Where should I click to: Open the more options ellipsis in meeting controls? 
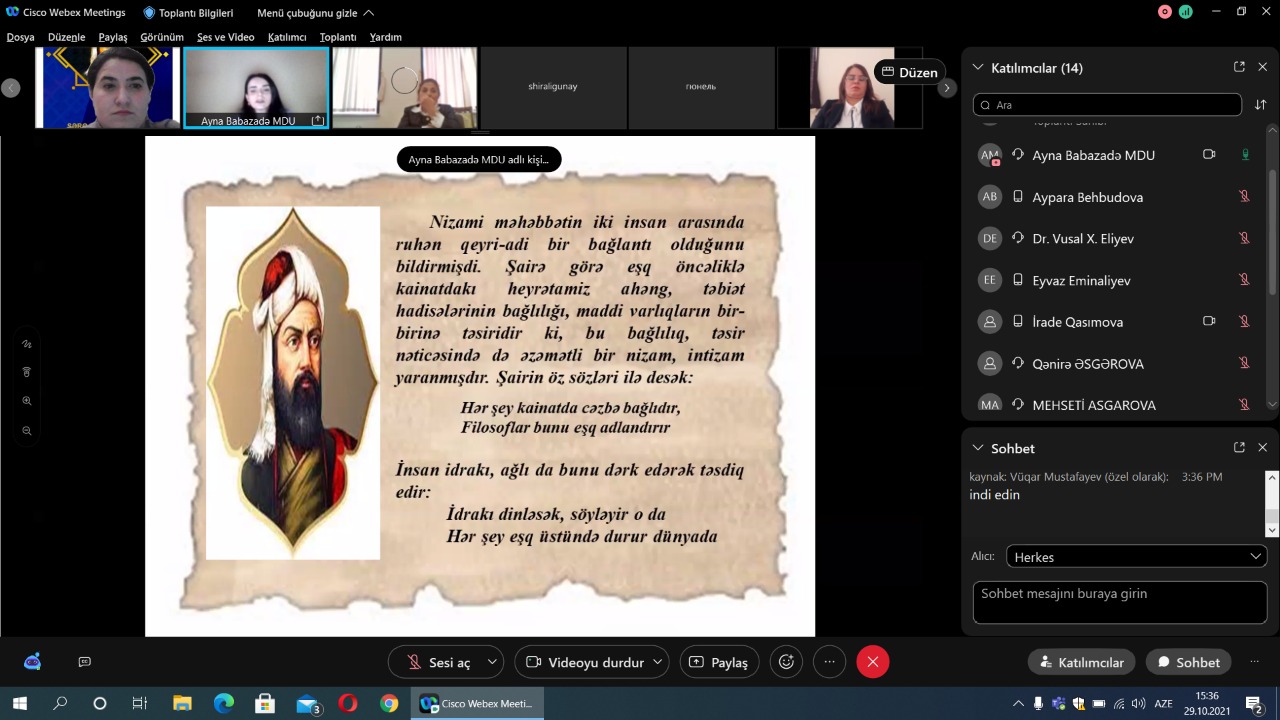[829, 662]
